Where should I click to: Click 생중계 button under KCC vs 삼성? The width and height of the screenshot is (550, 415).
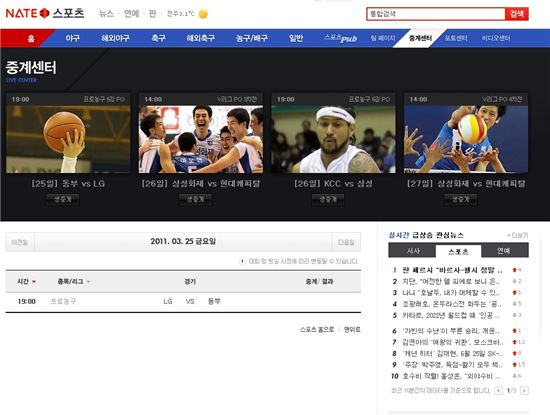click(x=328, y=199)
